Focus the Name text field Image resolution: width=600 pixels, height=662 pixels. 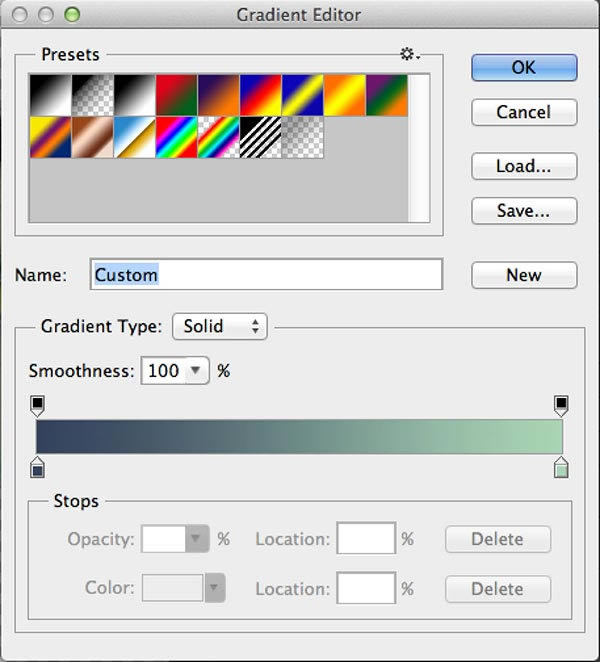click(266, 274)
